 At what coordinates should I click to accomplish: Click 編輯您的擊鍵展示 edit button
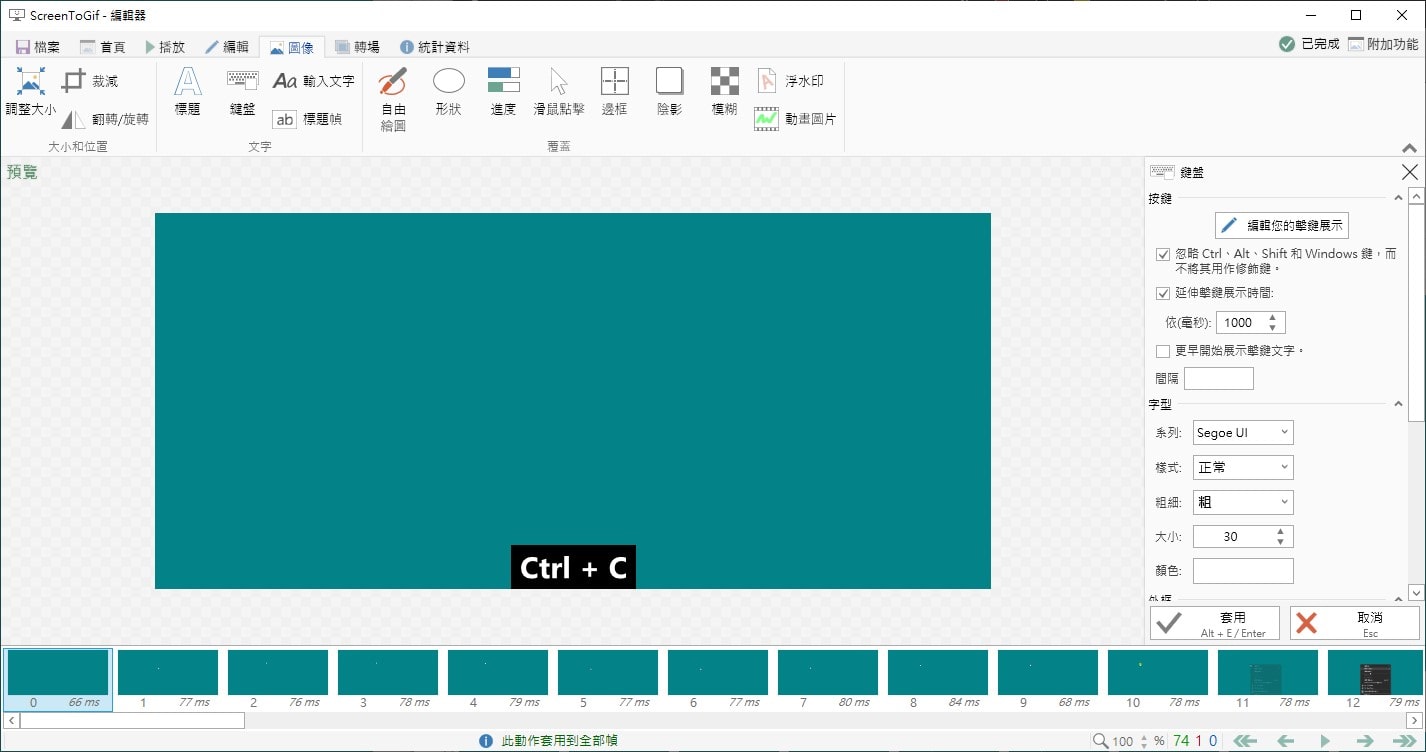click(x=1281, y=225)
